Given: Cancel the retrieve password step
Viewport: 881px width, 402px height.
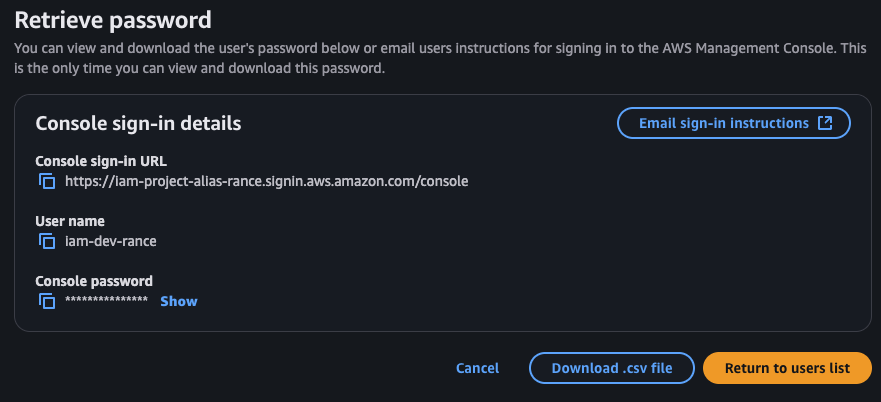Looking at the screenshot, I should 478,368.
